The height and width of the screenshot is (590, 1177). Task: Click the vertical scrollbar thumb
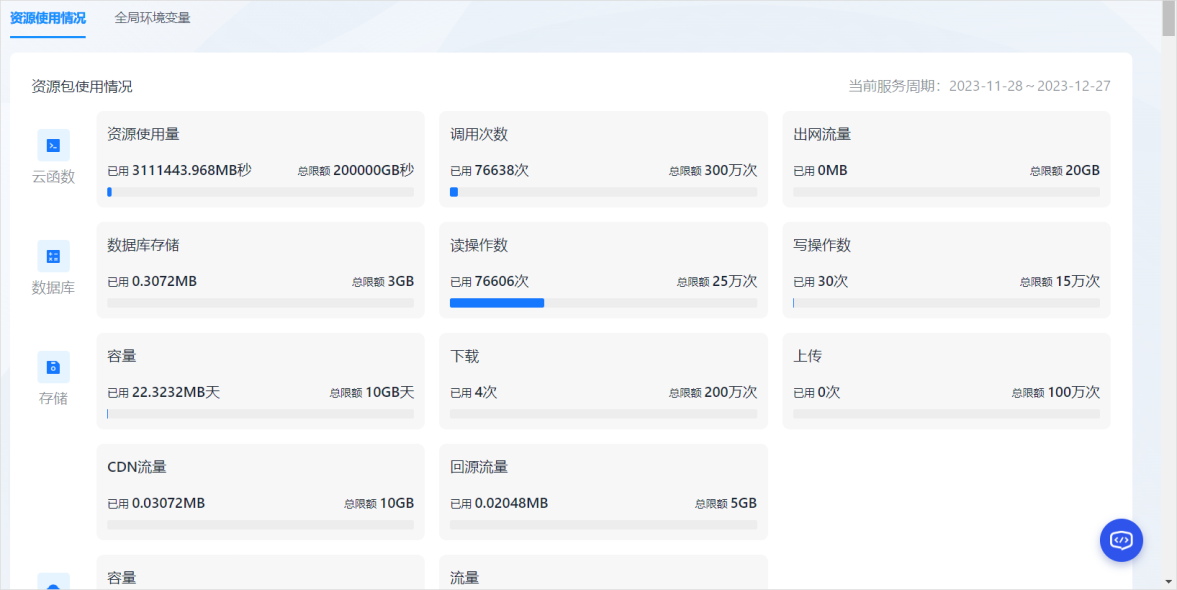(x=1169, y=18)
